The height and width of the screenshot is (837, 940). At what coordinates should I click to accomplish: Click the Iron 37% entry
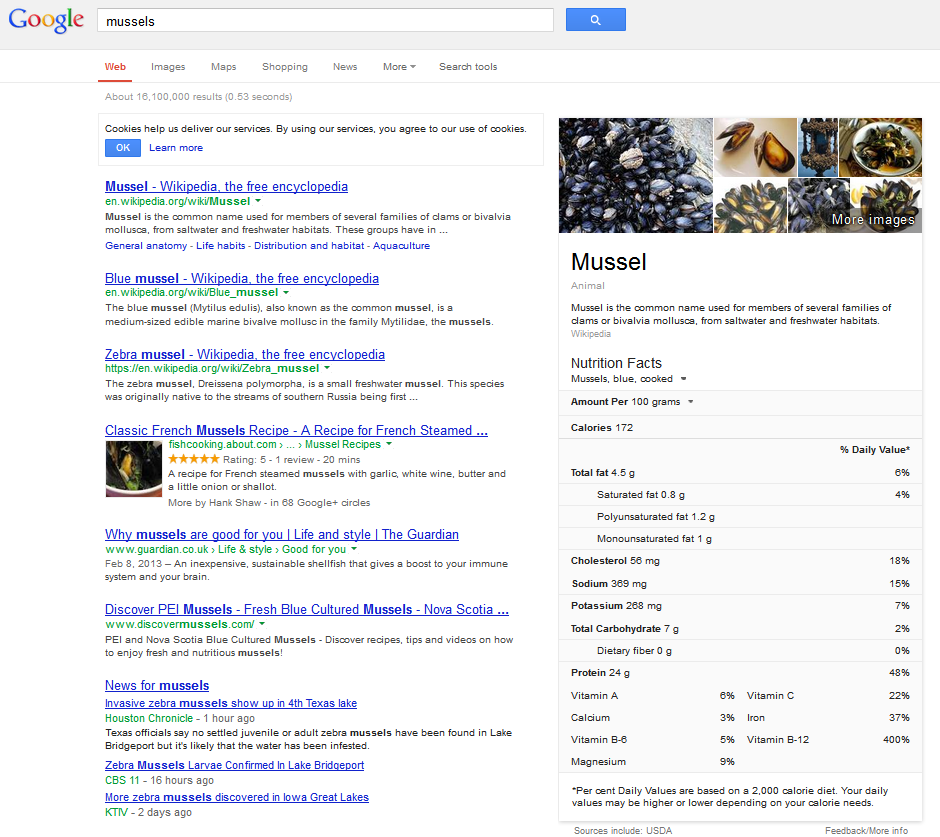(828, 718)
